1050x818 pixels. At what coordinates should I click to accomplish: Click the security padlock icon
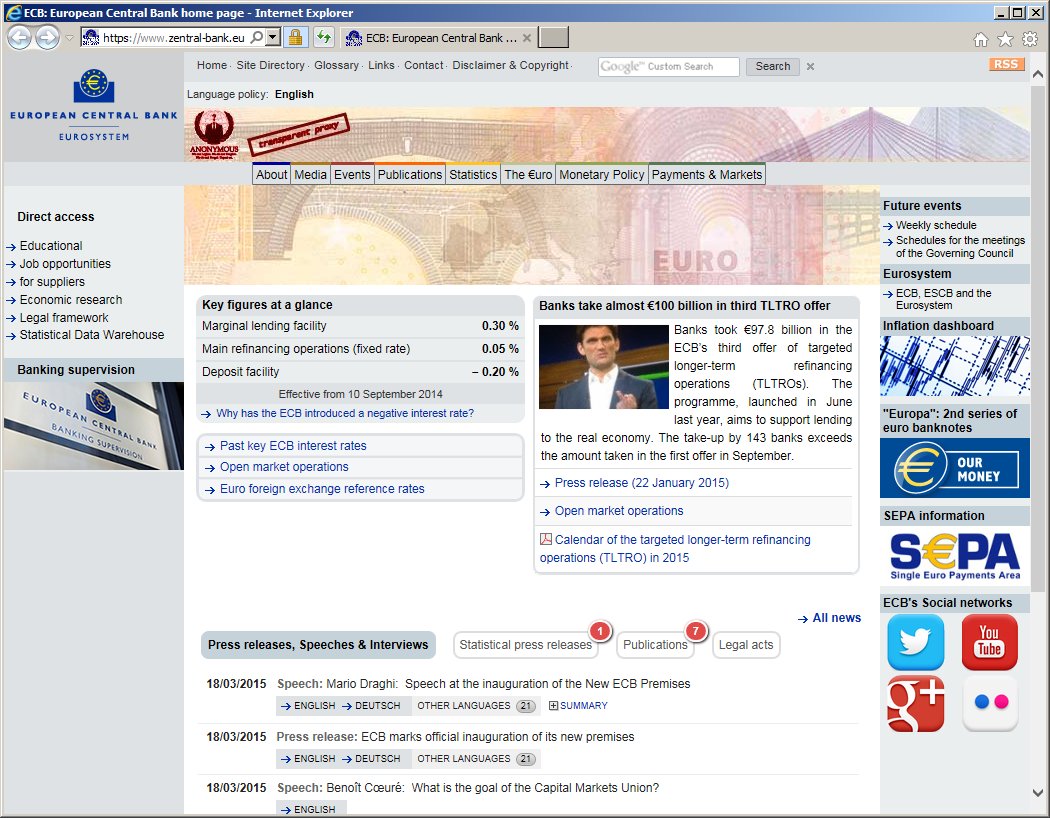pyautogui.click(x=295, y=38)
